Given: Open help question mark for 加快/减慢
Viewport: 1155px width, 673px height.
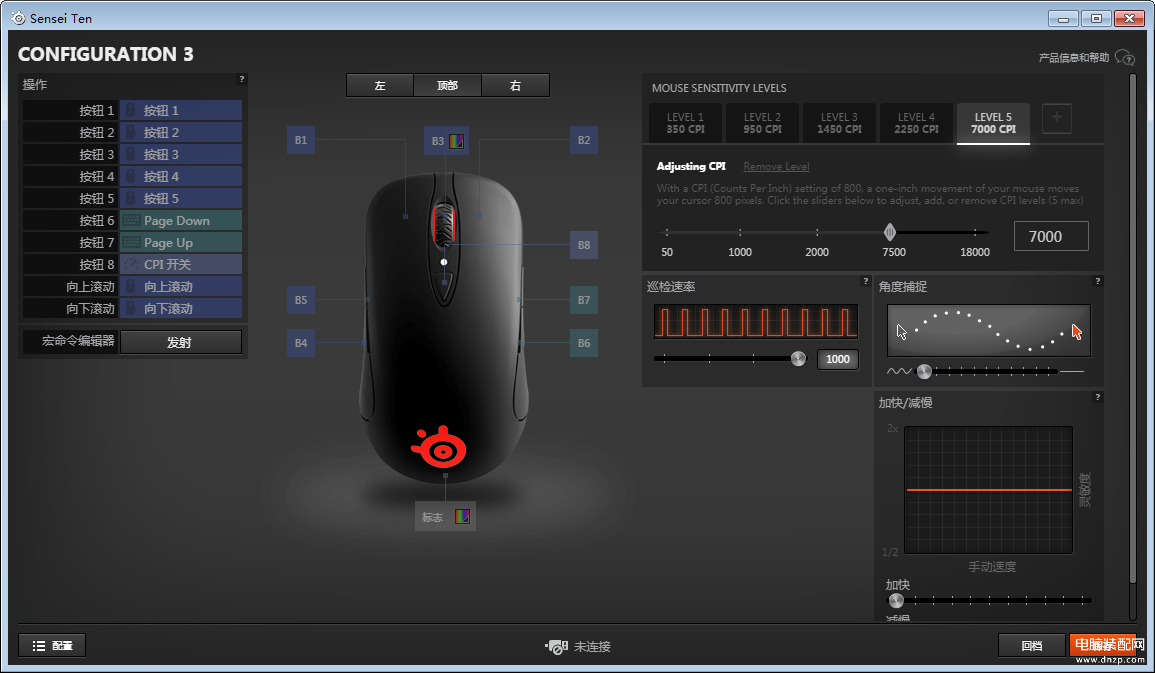Looking at the screenshot, I should click(1098, 398).
